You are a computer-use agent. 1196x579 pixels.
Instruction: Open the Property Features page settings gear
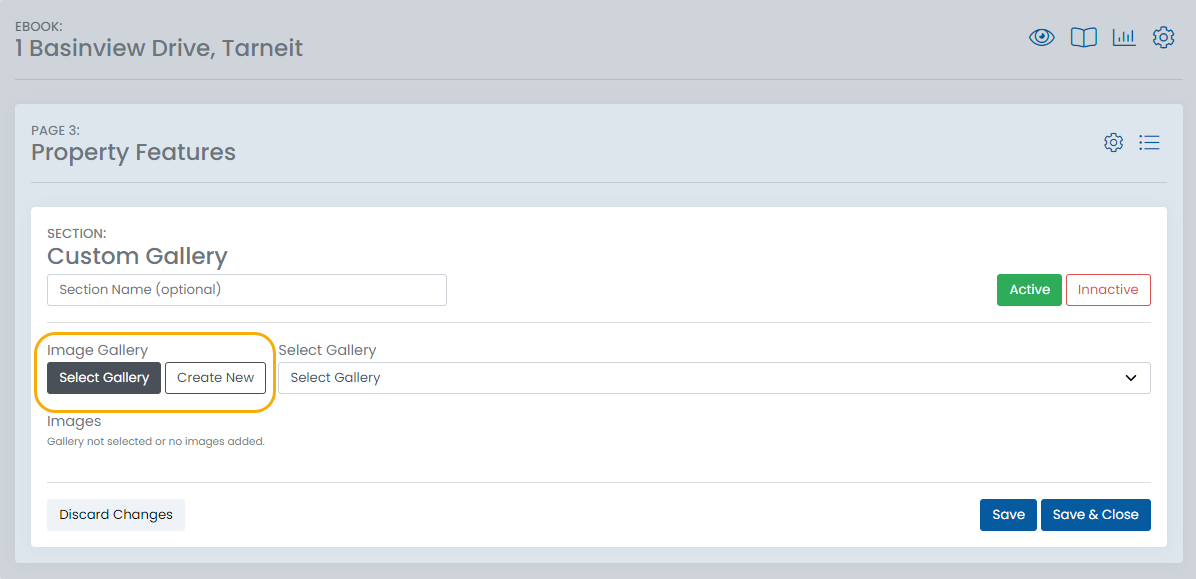(x=1113, y=143)
